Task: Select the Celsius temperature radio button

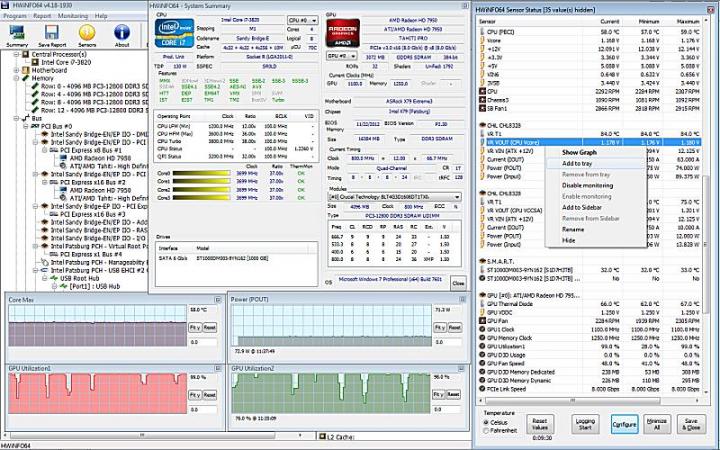Action: pyautogui.click(x=486, y=422)
